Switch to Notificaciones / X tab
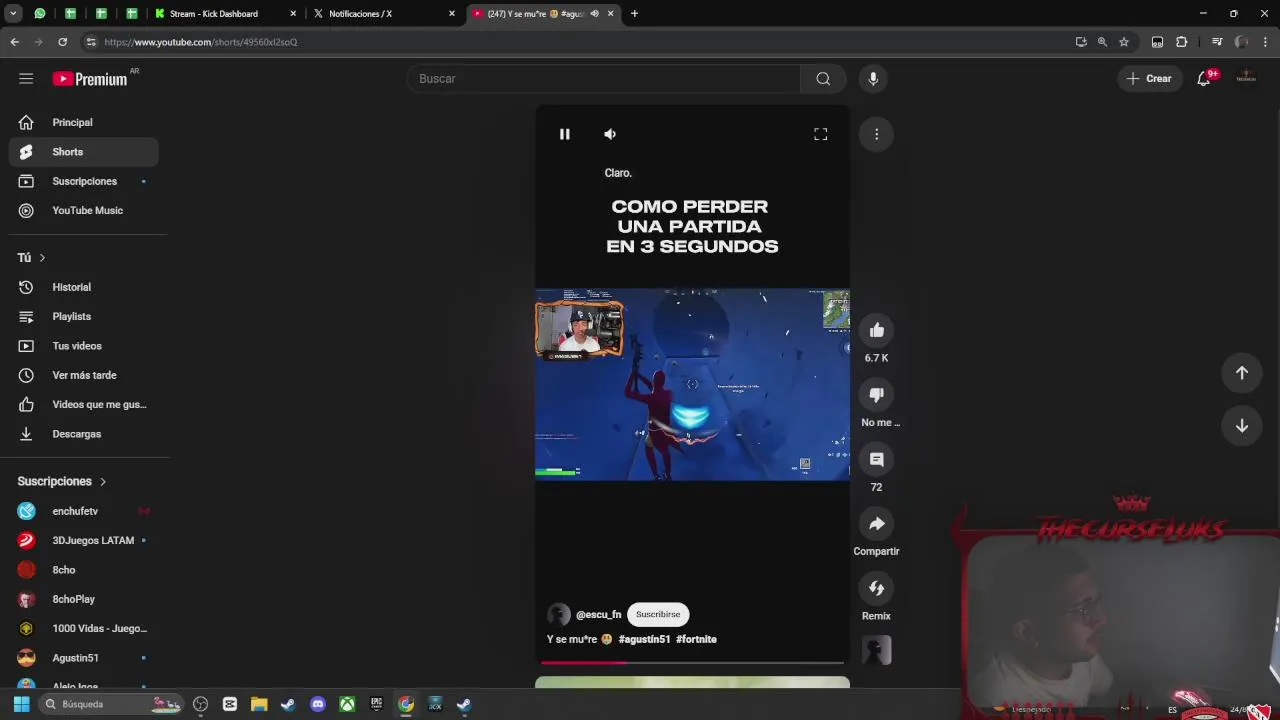The image size is (1280, 720). (x=383, y=14)
